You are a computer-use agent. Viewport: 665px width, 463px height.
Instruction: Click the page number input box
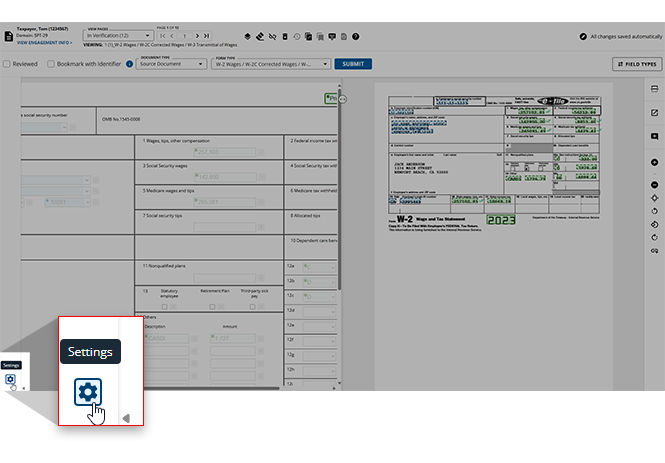coord(185,36)
